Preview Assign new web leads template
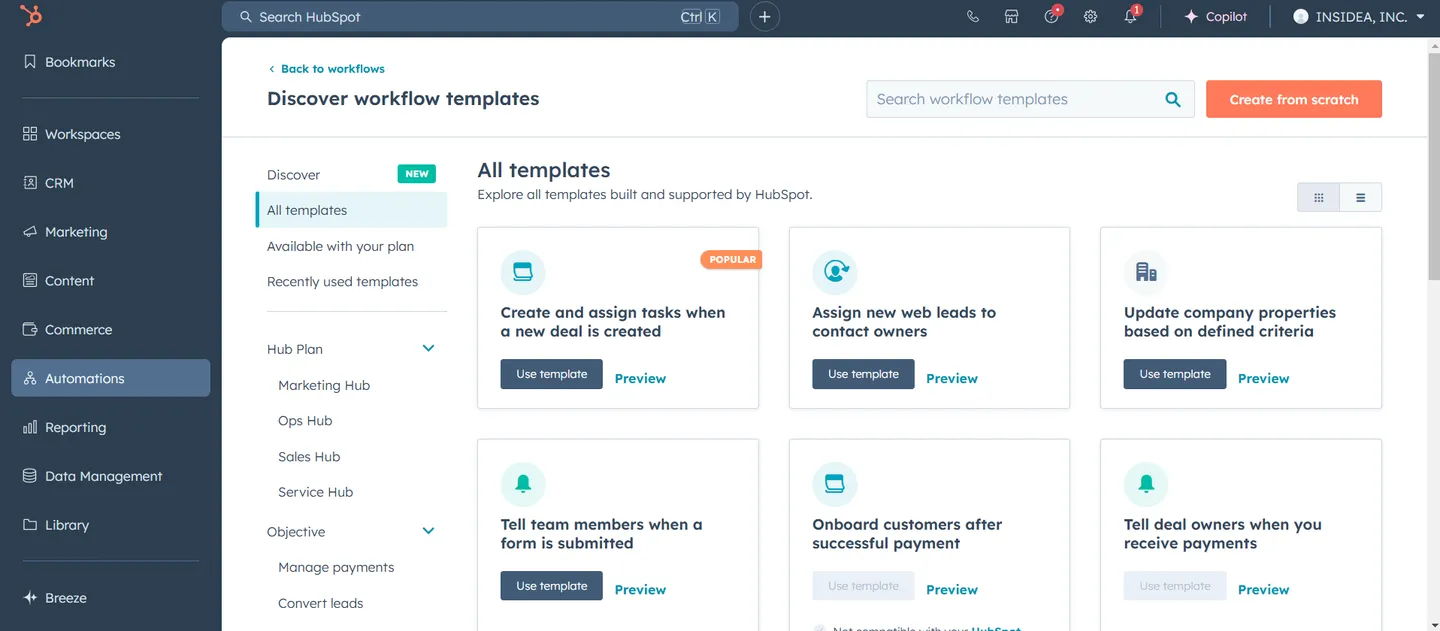This screenshot has width=1440, height=631. click(x=952, y=378)
